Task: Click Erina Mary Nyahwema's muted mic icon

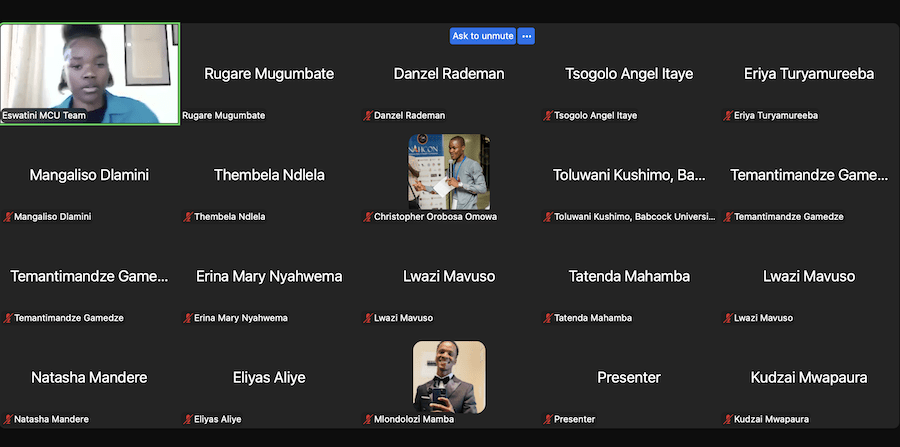Action: [188, 318]
